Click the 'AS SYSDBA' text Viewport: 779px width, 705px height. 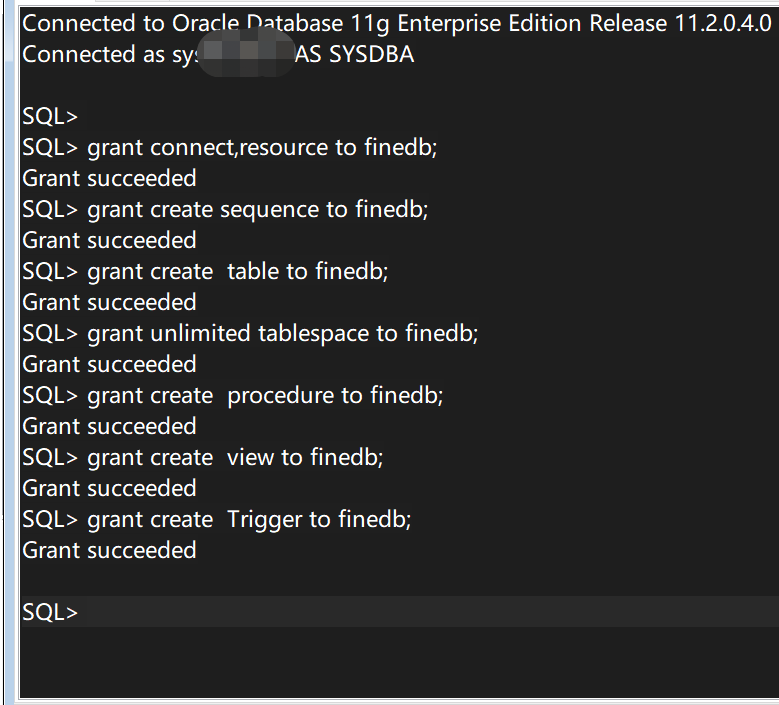(354, 54)
